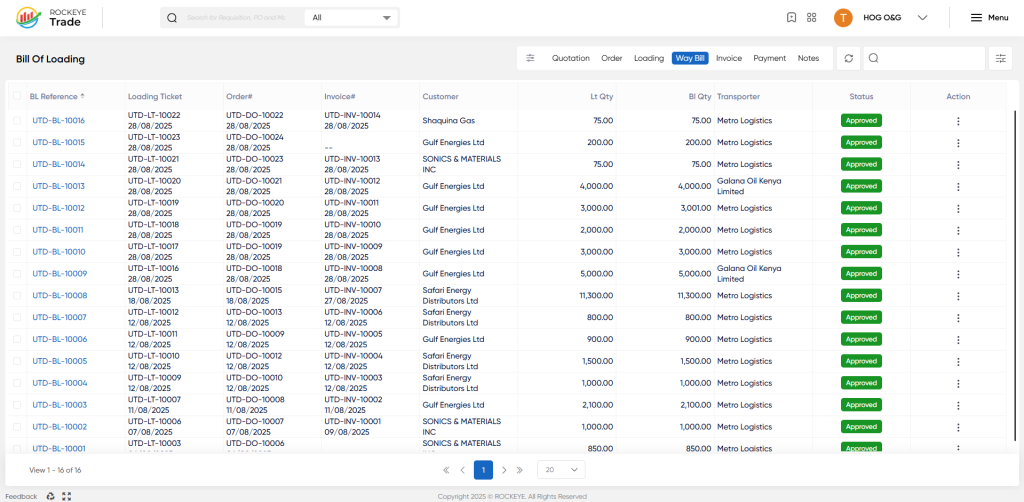The image size is (1024, 502).
Task: Check the row UTD-BL-10012 checkbox
Action: click(x=17, y=208)
